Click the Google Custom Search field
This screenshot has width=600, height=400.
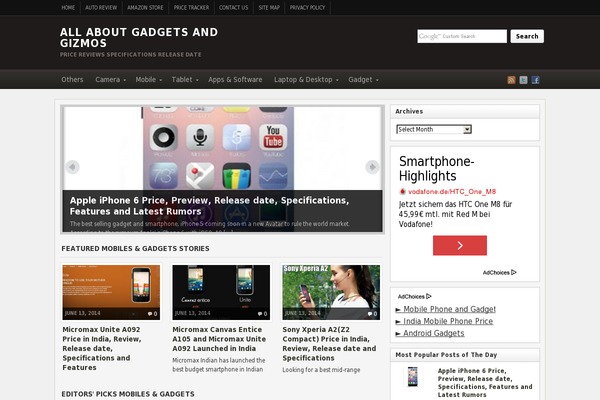coord(462,36)
